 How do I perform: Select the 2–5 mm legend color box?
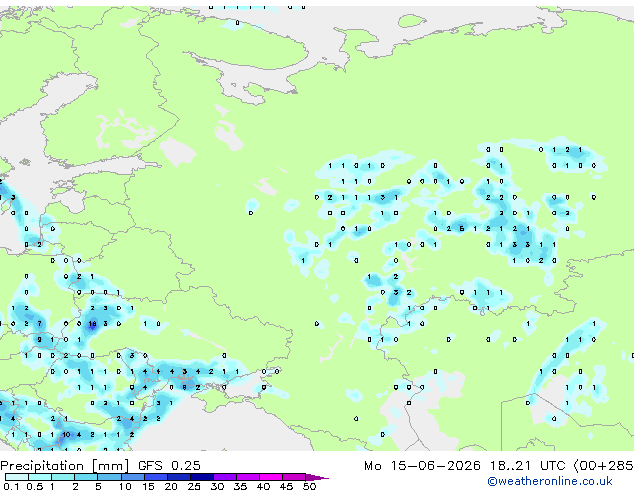click(x=86, y=477)
